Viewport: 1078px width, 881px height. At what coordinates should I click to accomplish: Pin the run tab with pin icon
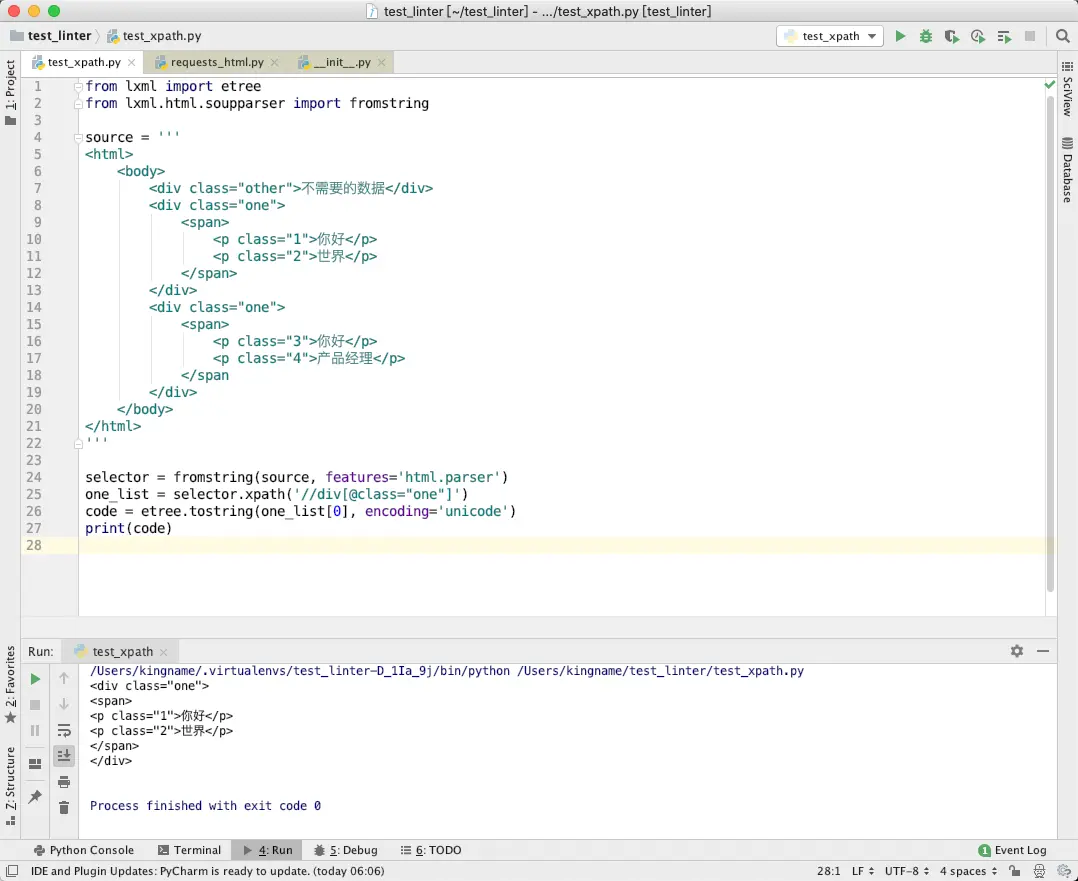coord(35,796)
